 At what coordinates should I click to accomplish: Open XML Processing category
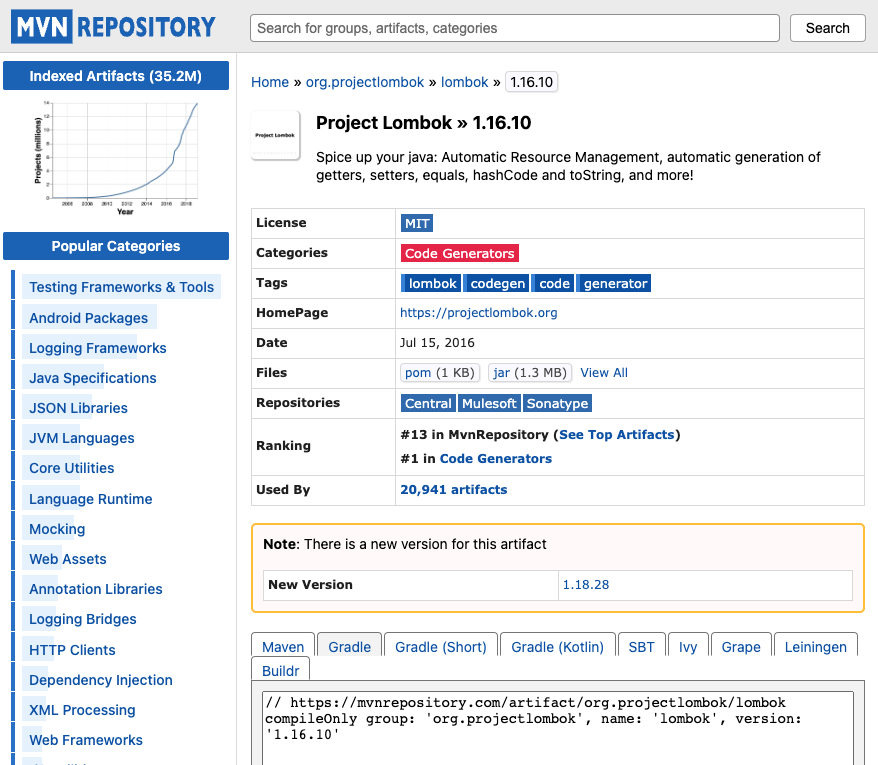point(82,710)
